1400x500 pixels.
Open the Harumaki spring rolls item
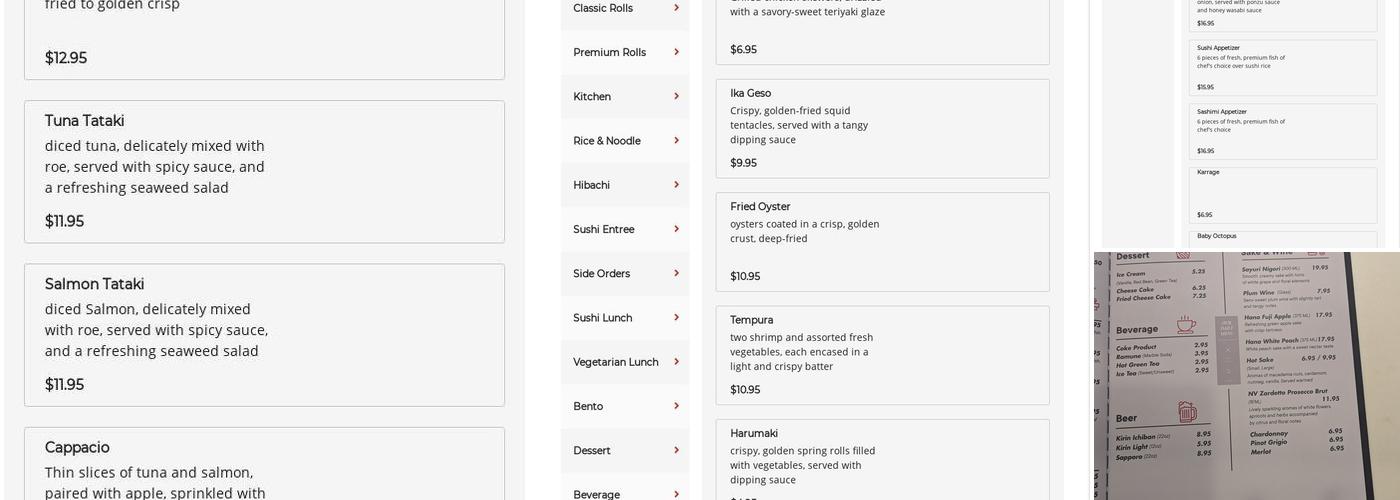pyautogui.click(x=882, y=461)
